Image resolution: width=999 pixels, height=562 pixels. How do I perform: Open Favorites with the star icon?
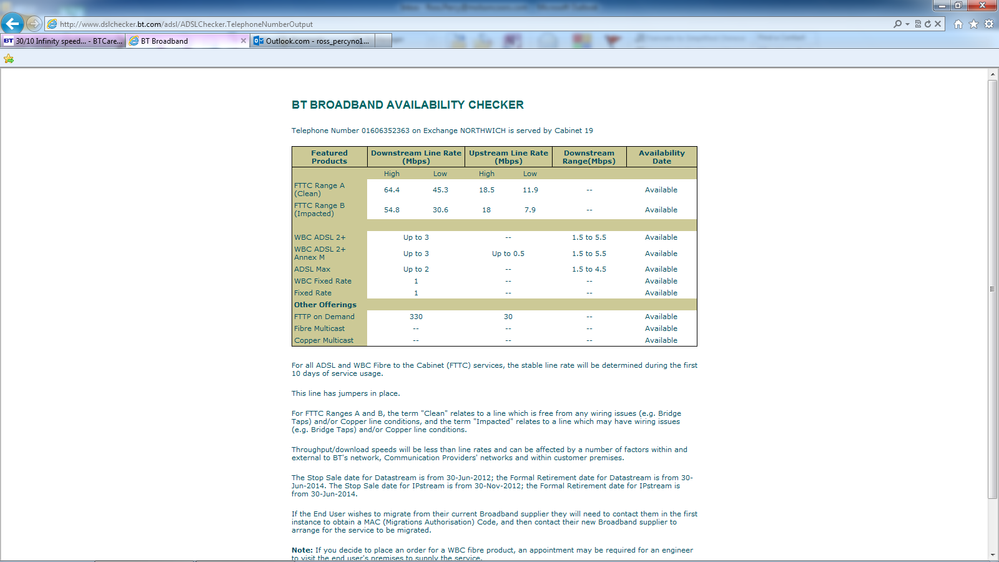point(974,24)
